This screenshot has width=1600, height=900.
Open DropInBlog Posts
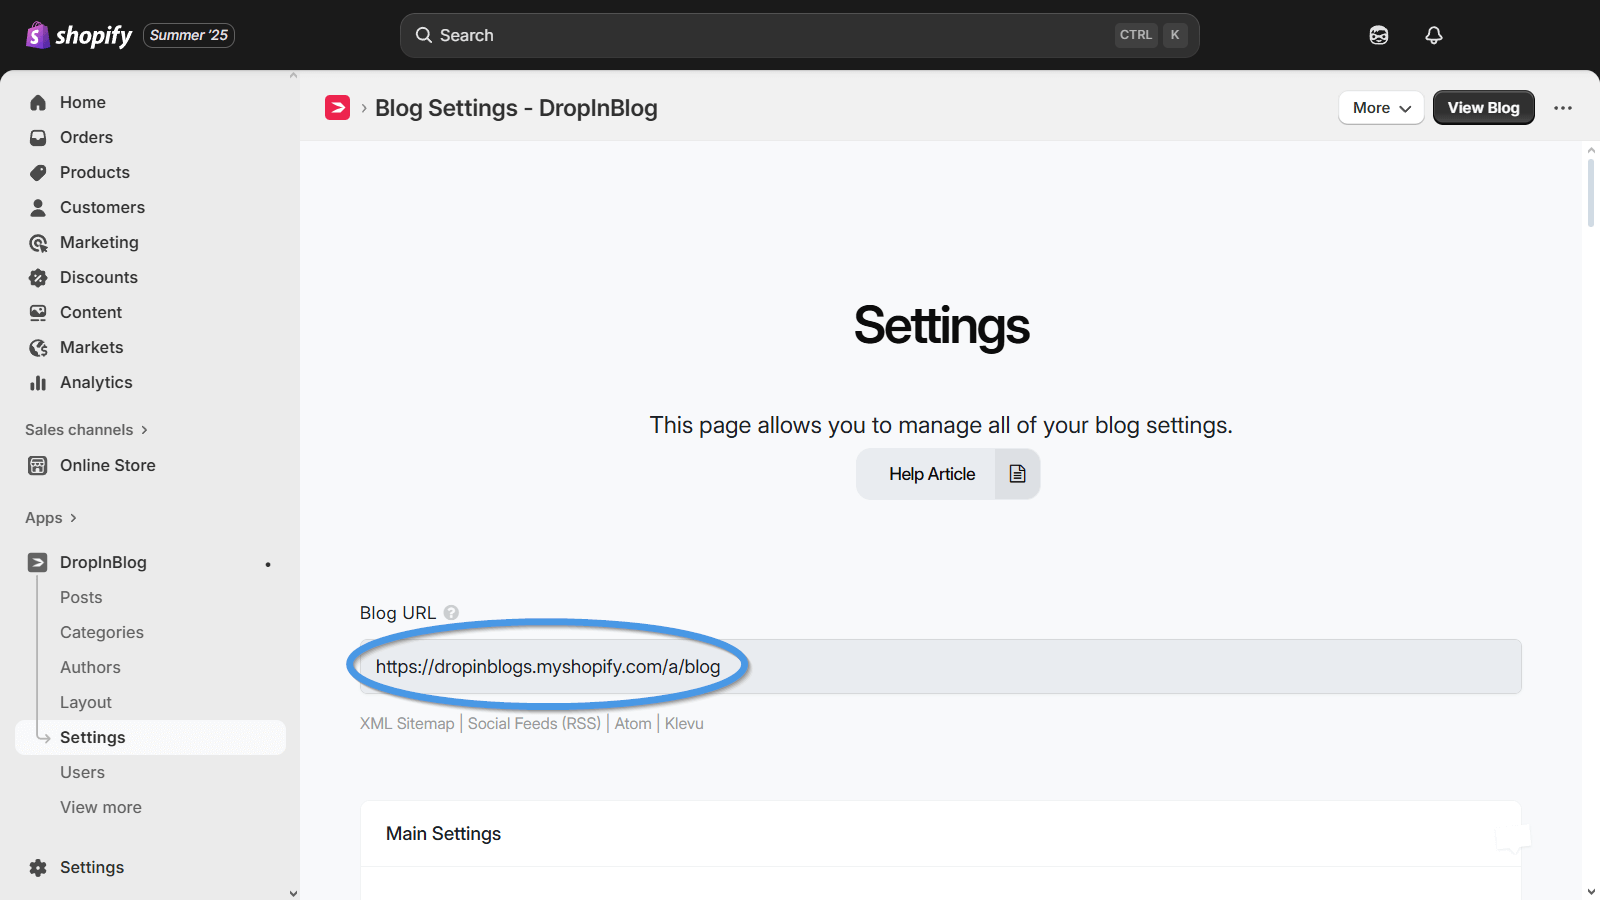coord(81,597)
